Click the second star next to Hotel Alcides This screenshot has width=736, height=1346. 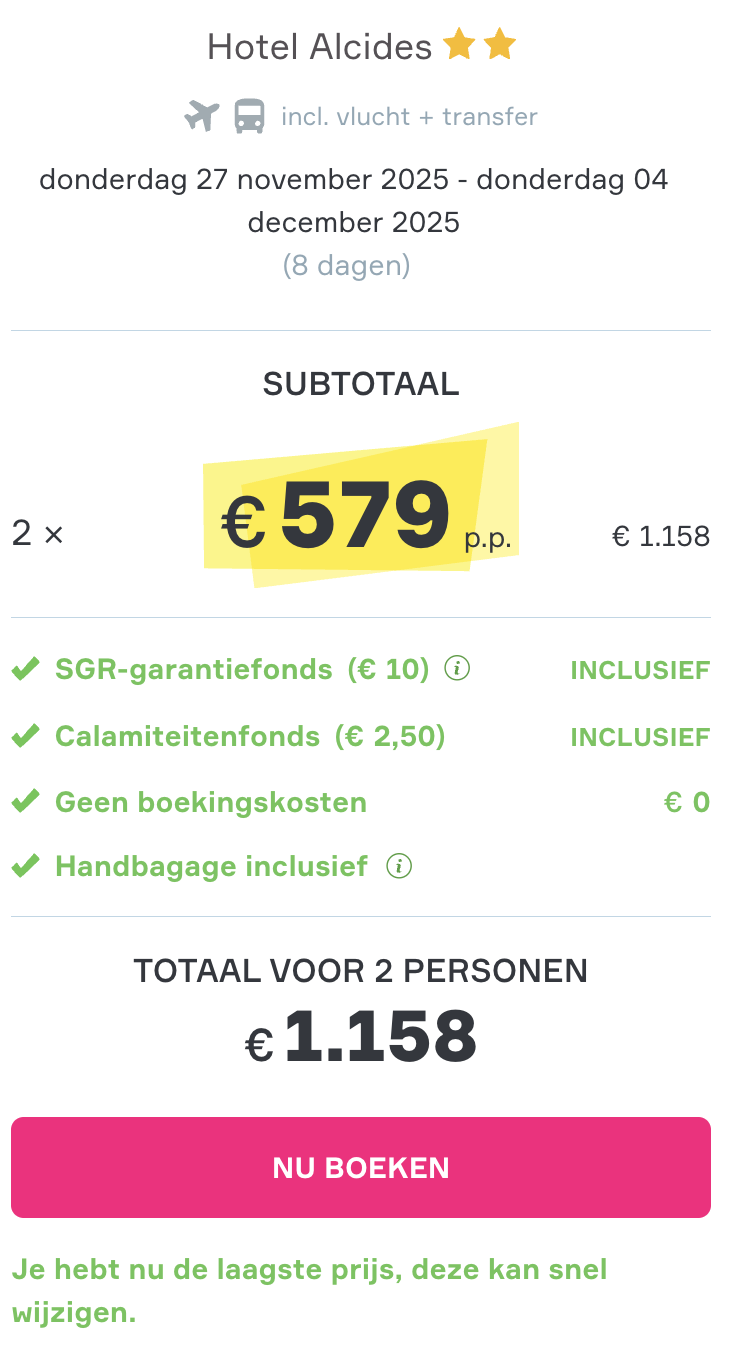(501, 44)
